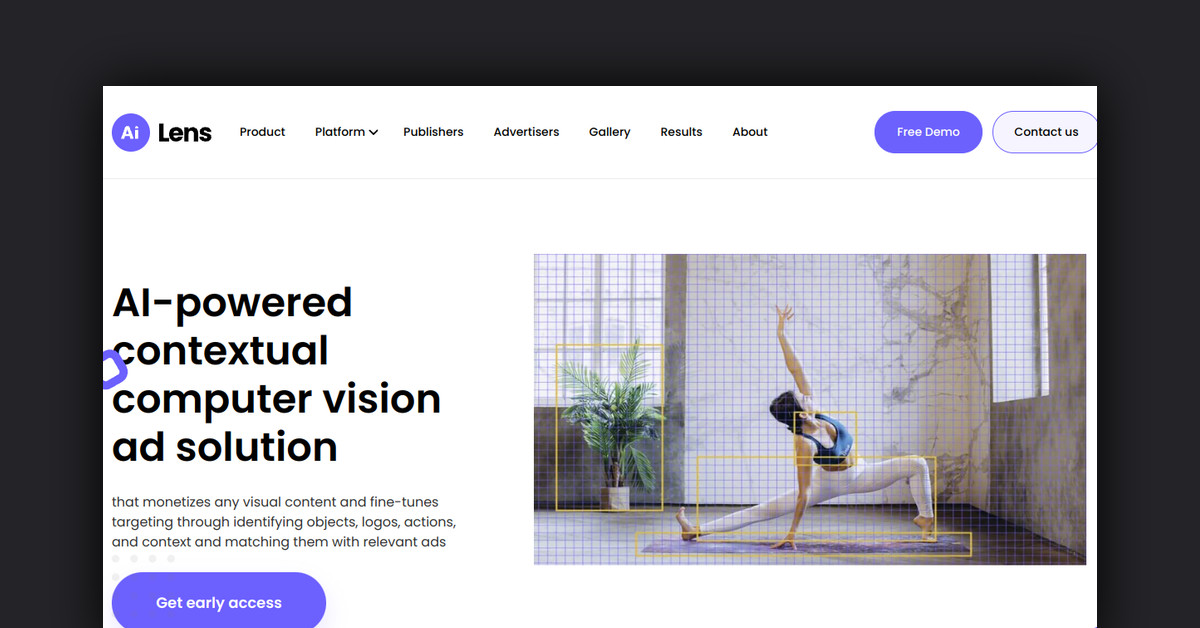Image resolution: width=1200 pixels, height=628 pixels.
Task: Select Results in the navigation bar
Action: [681, 132]
